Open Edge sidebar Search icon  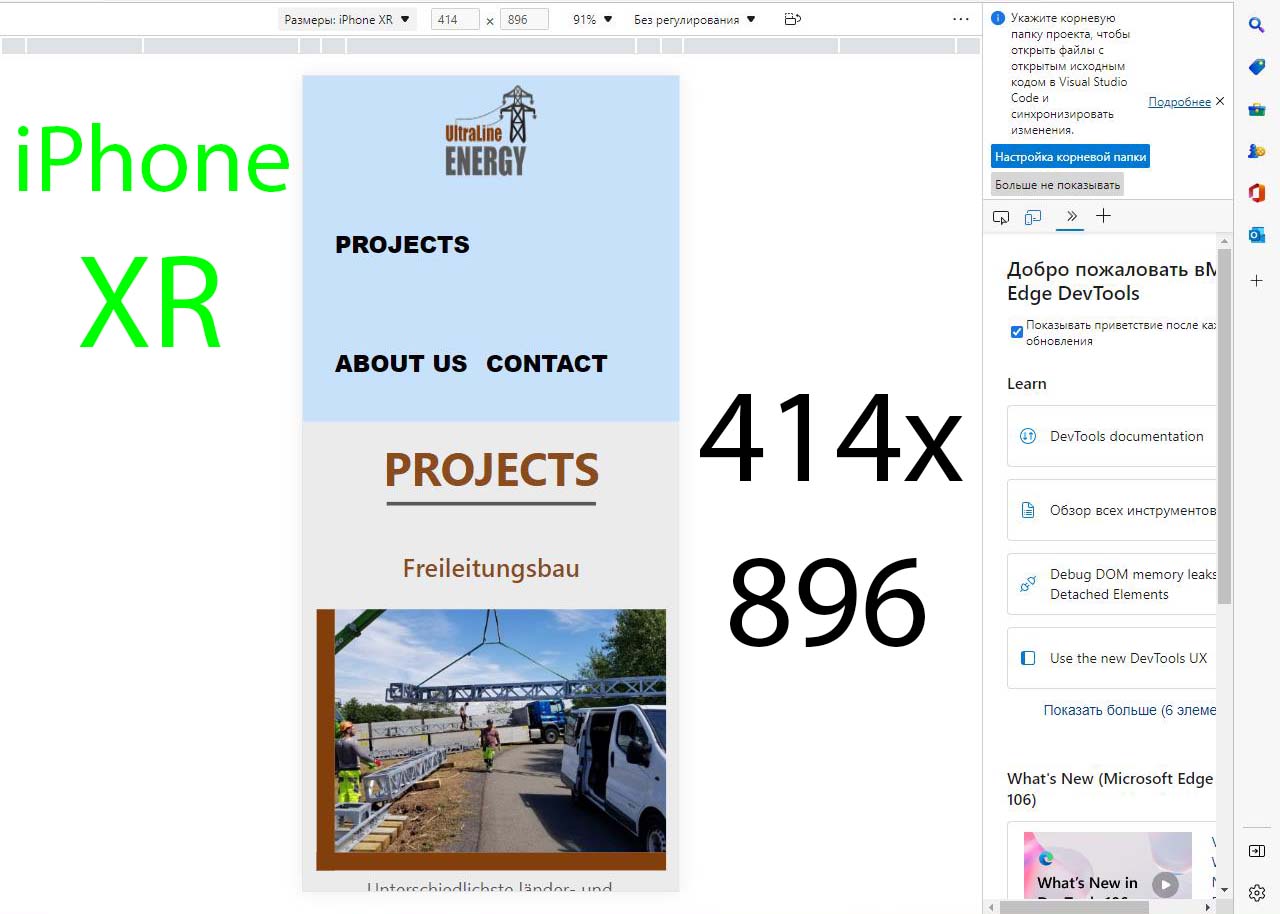1256,25
